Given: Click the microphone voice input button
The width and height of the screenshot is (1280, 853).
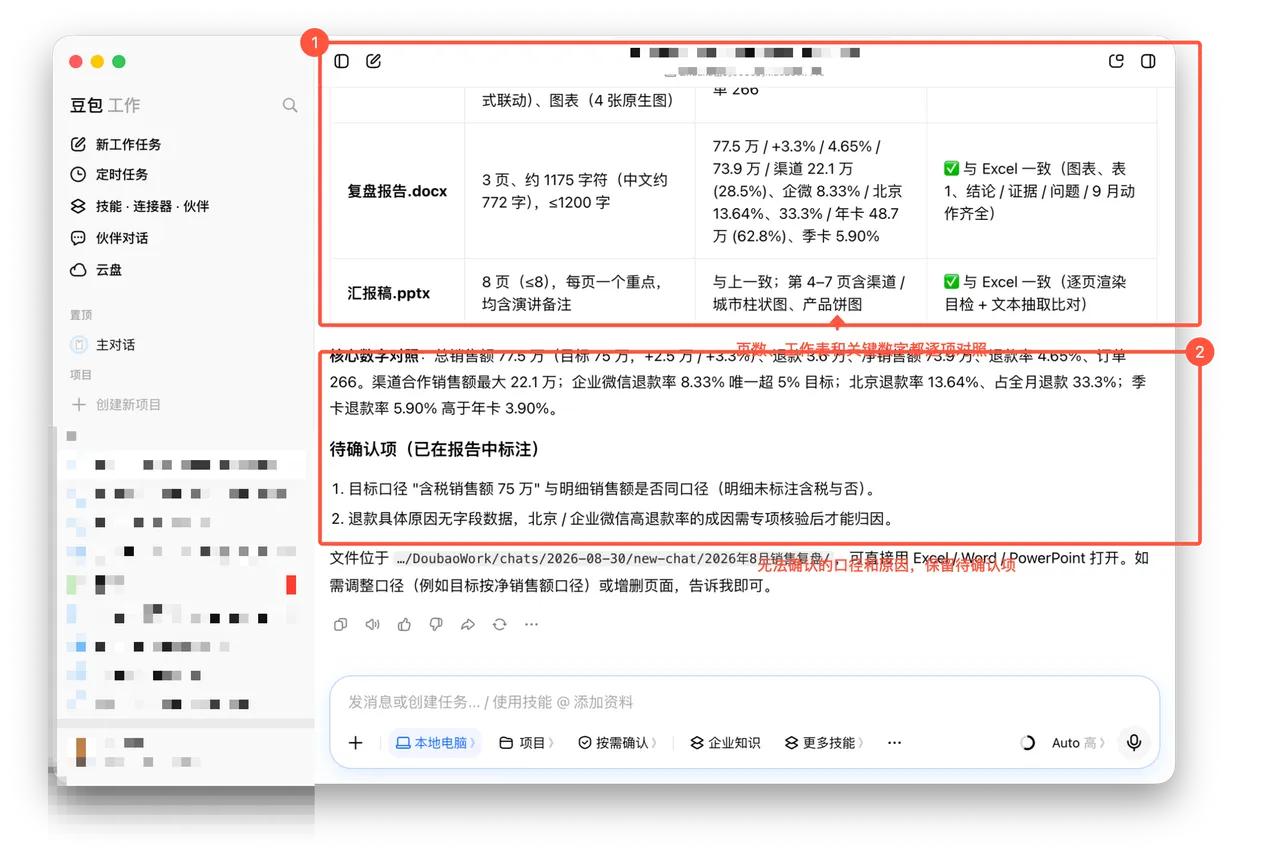Looking at the screenshot, I should (x=1134, y=743).
